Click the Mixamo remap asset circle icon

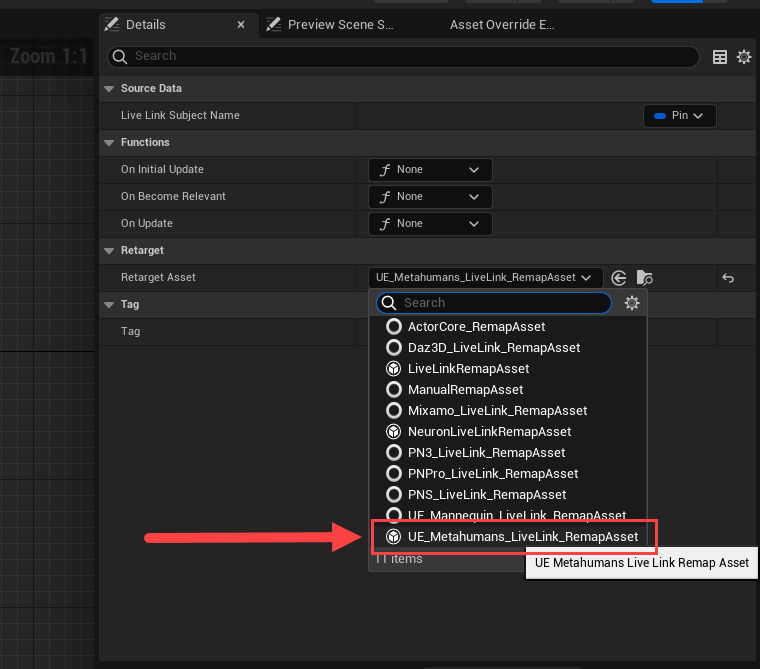coord(394,411)
